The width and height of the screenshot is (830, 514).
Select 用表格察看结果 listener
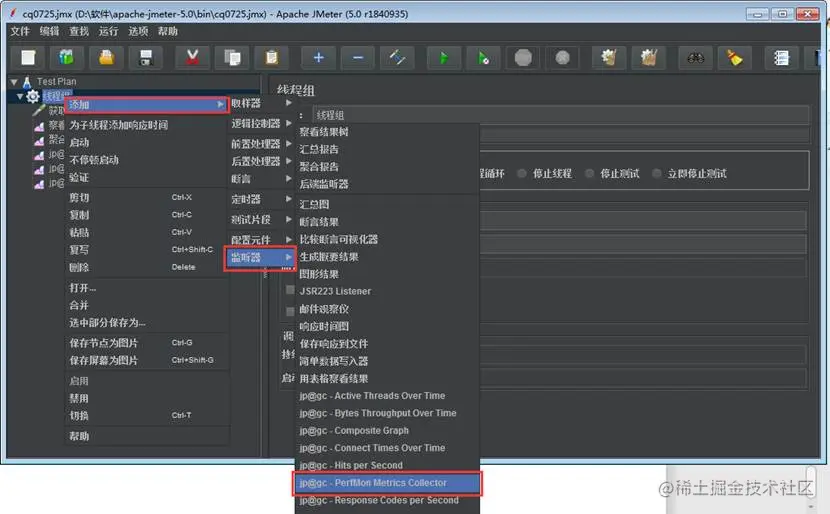click(x=387, y=378)
